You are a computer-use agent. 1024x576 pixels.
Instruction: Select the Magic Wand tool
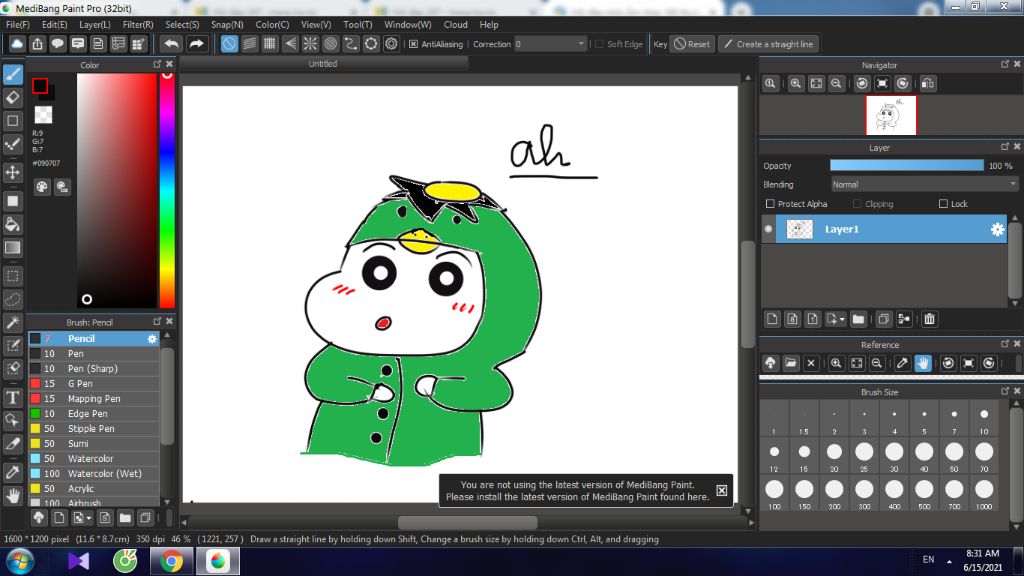pos(13,323)
